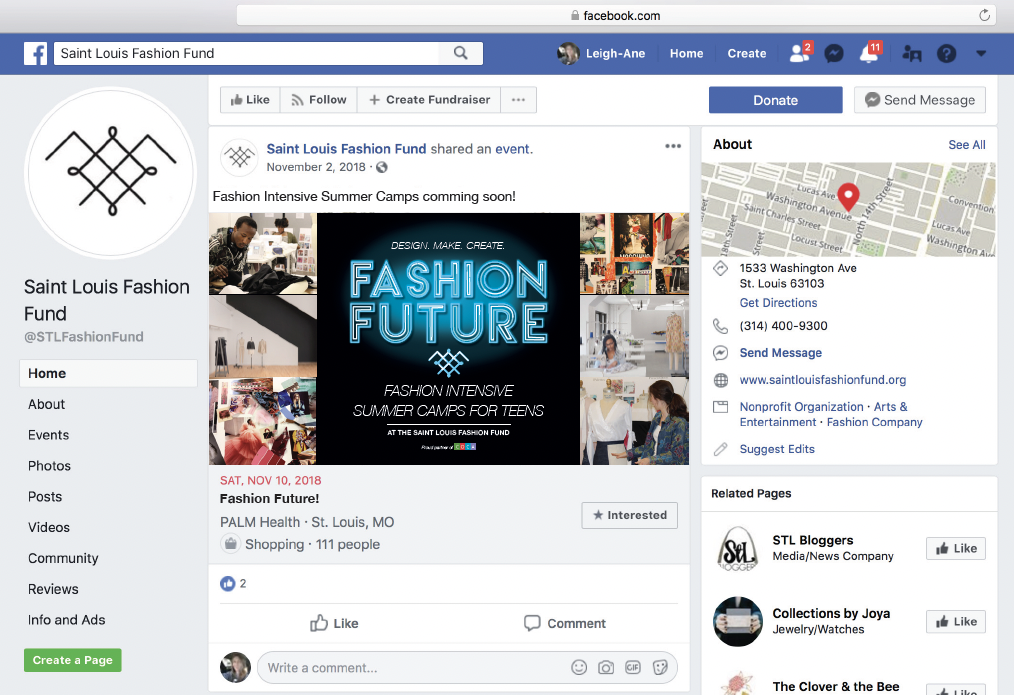Open the post options ellipsis menu

pyautogui.click(x=672, y=145)
